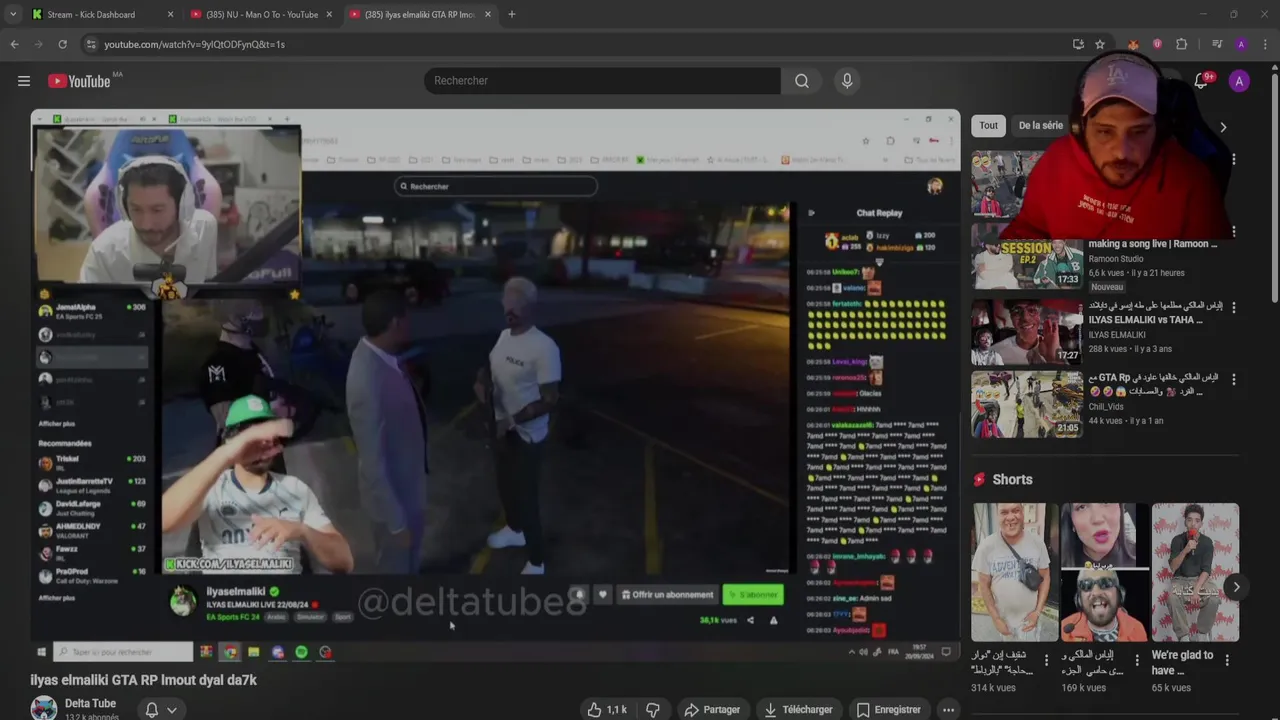The width and height of the screenshot is (1280, 720).
Task: Bookmark this page with the star
Action: [1100, 44]
